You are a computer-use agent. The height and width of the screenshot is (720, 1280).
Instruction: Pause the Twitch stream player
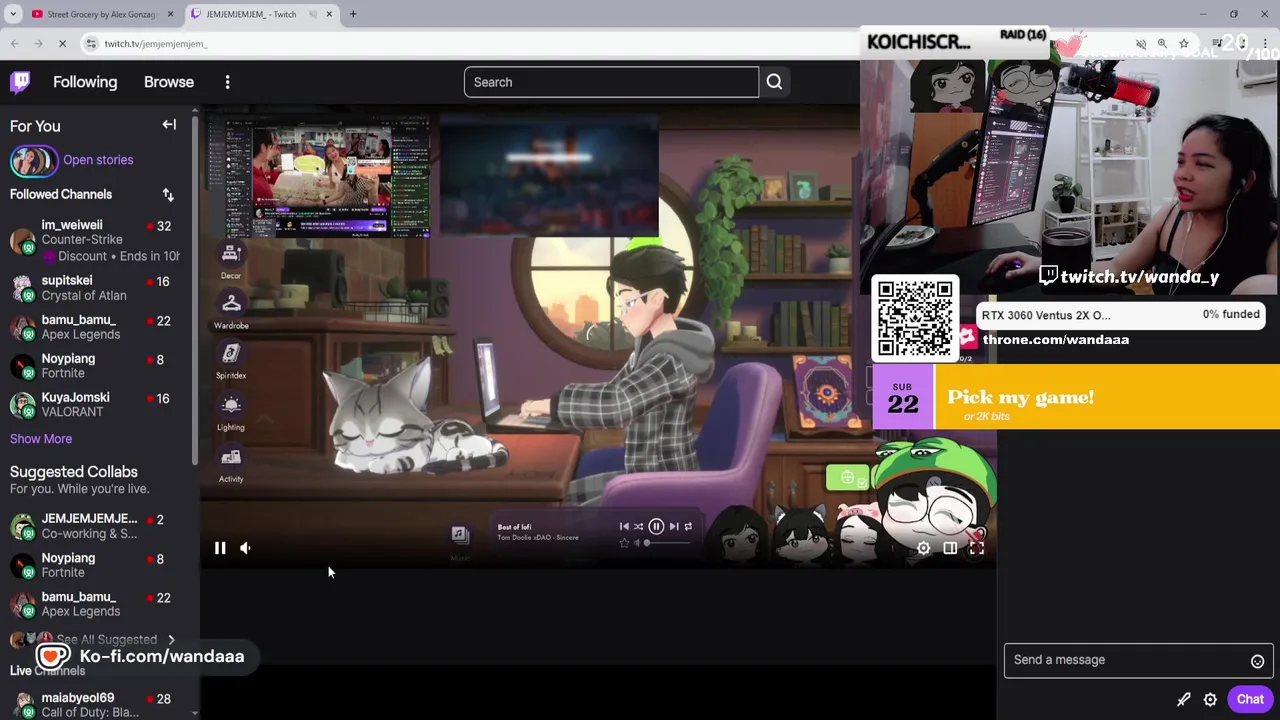click(220, 548)
